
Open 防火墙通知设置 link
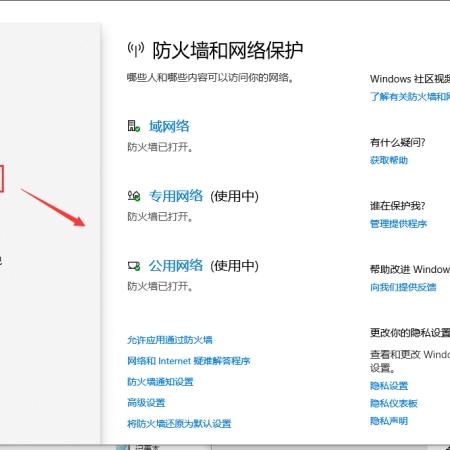160,382
